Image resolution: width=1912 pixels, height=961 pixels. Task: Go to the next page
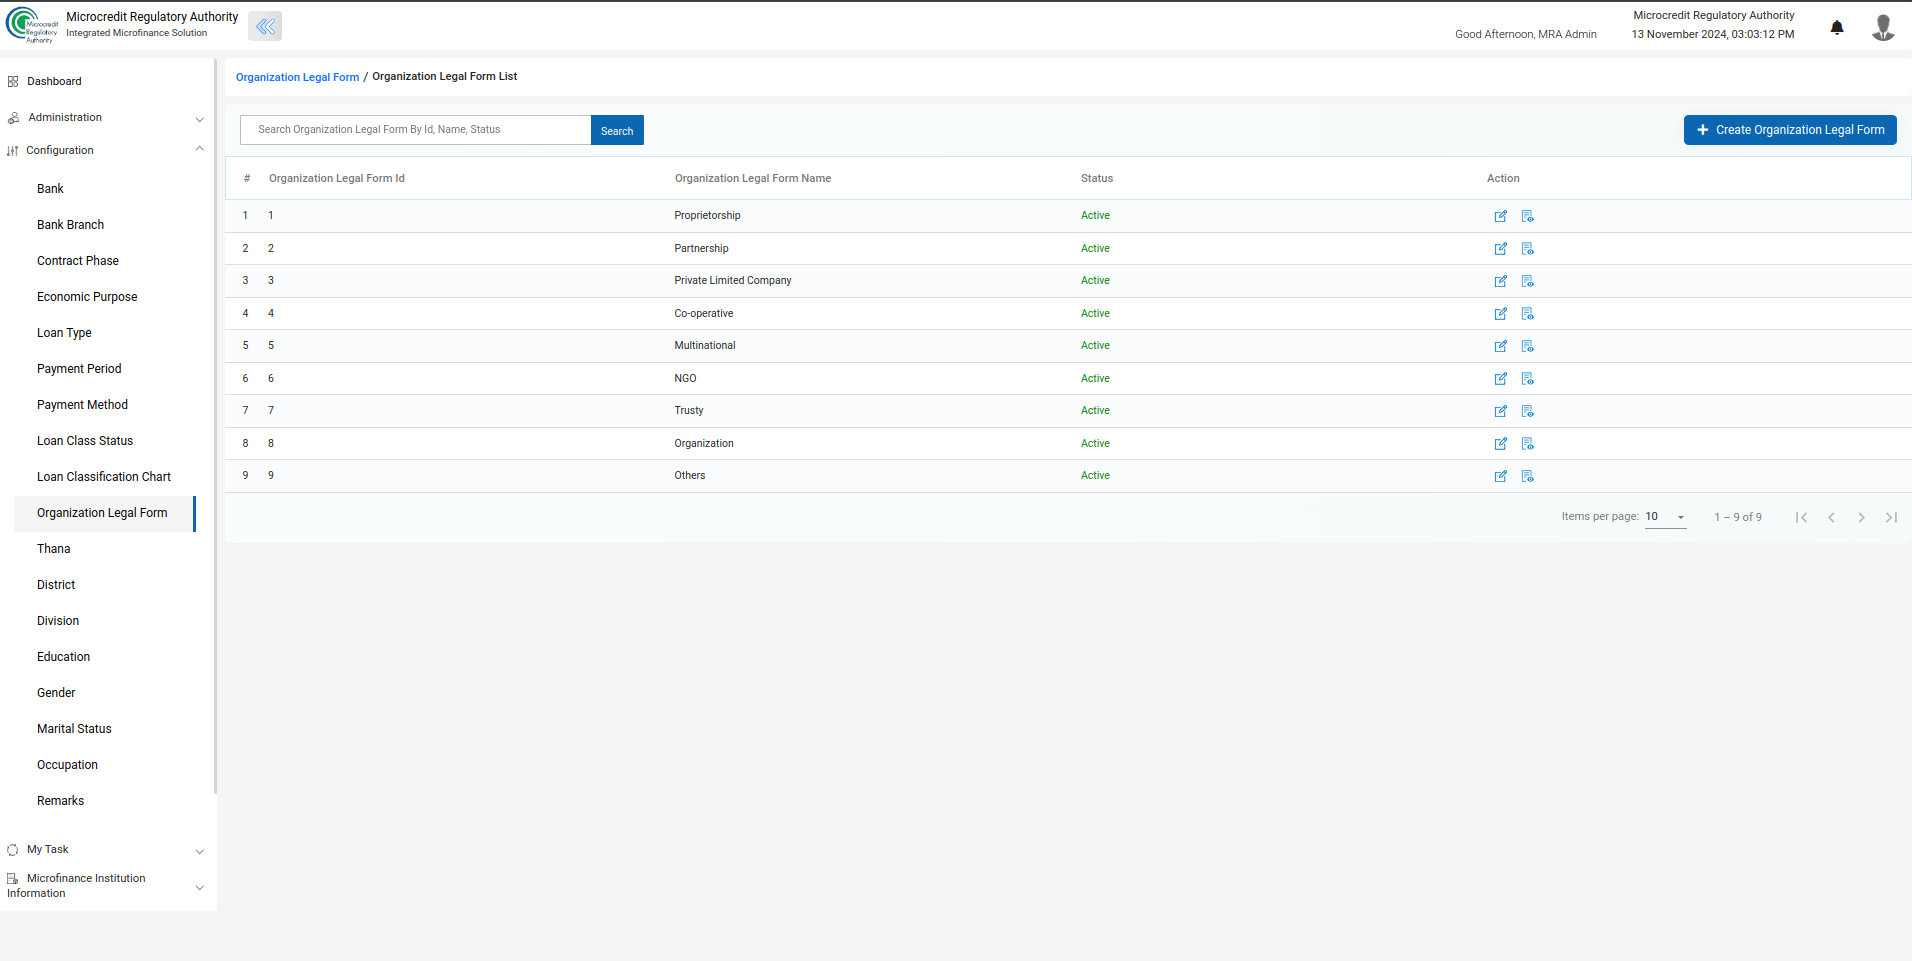(x=1861, y=517)
